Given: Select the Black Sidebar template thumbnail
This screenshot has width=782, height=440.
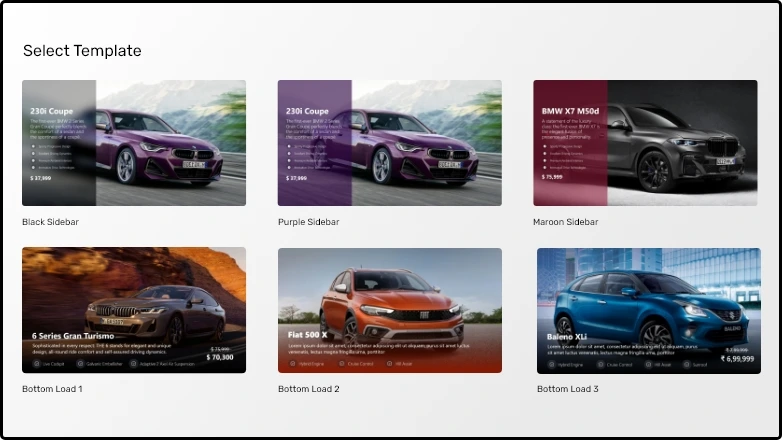Looking at the screenshot, I should click(x=134, y=143).
